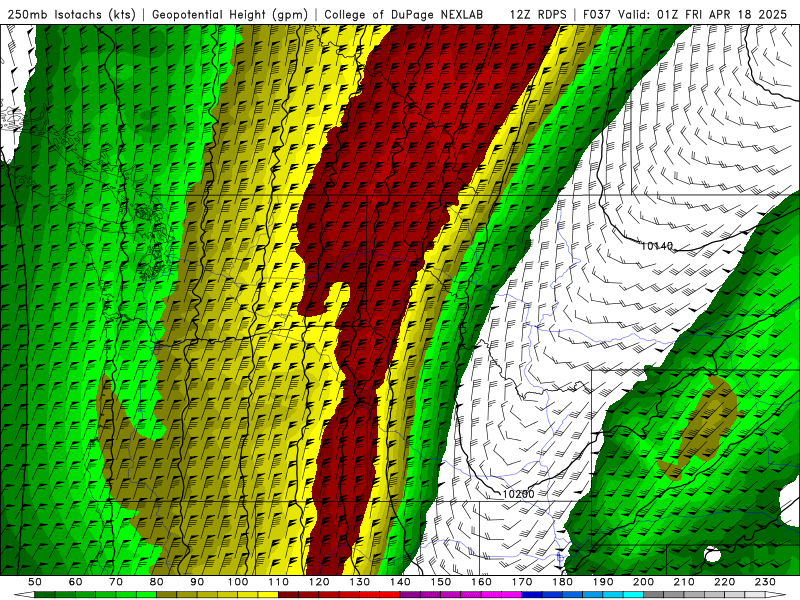Click the '250mb Isotachs (kts)' title text

pyautogui.click(x=71, y=14)
